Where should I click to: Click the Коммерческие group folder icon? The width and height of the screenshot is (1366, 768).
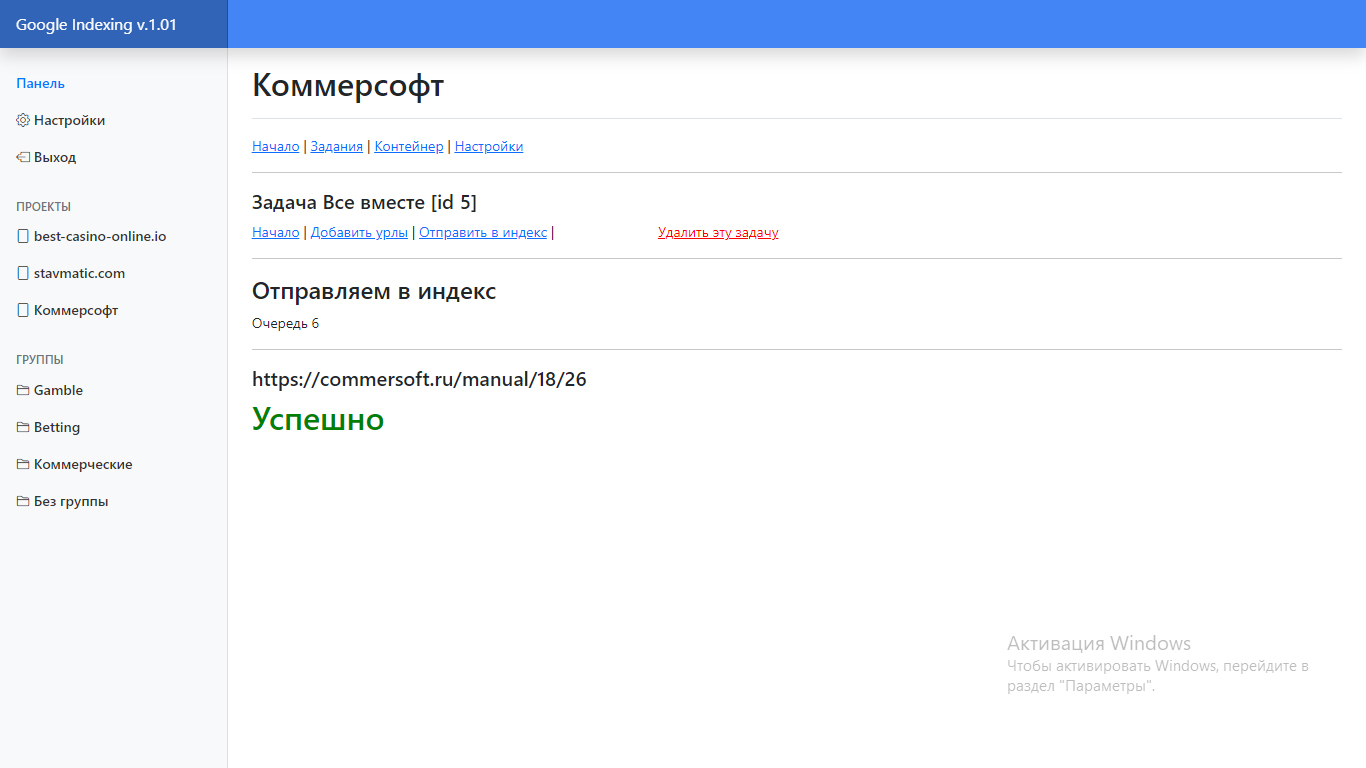[x=23, y=464]
